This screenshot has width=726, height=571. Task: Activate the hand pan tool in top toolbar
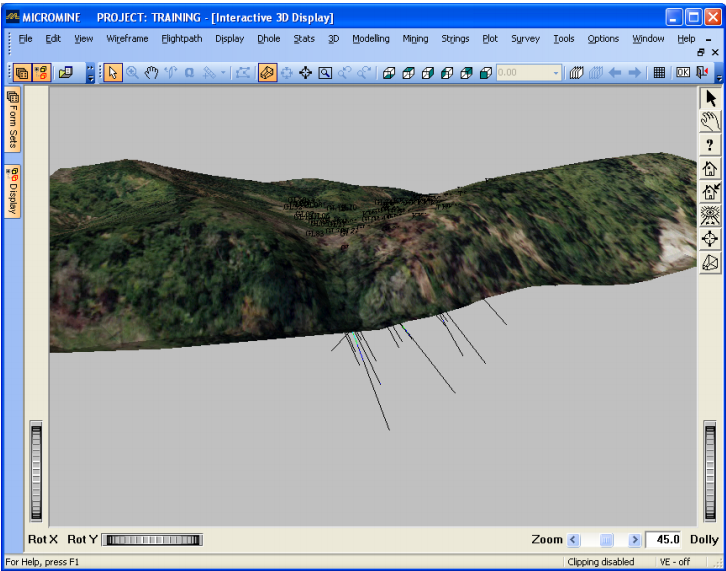coord(151,73)
